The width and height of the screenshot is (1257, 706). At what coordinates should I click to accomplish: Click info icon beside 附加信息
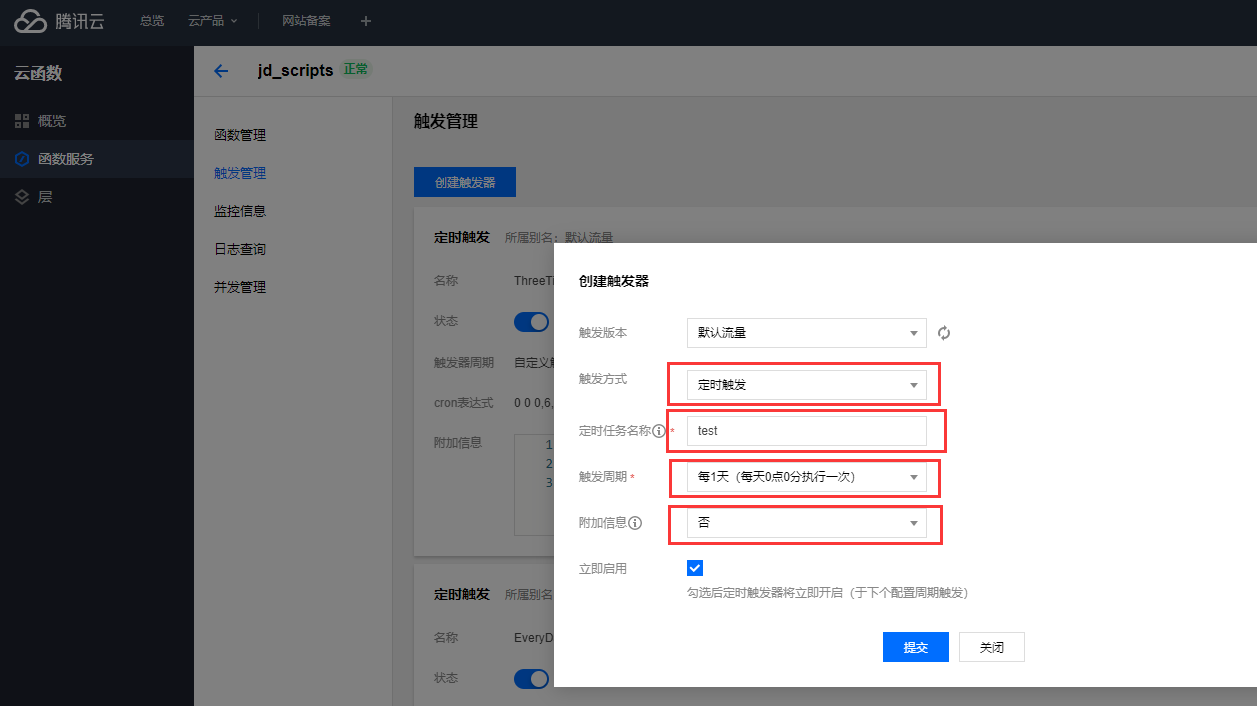[635, 523]
